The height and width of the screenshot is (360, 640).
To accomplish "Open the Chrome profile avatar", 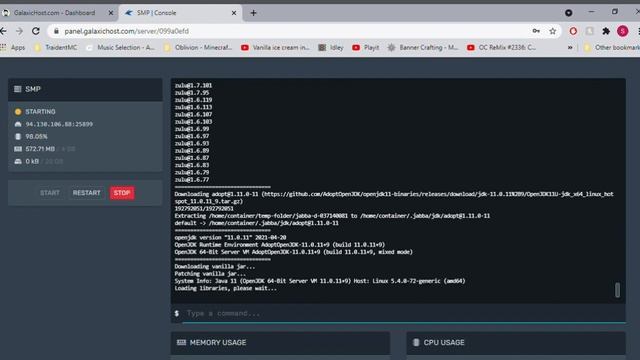I will [x=622, y=31].
